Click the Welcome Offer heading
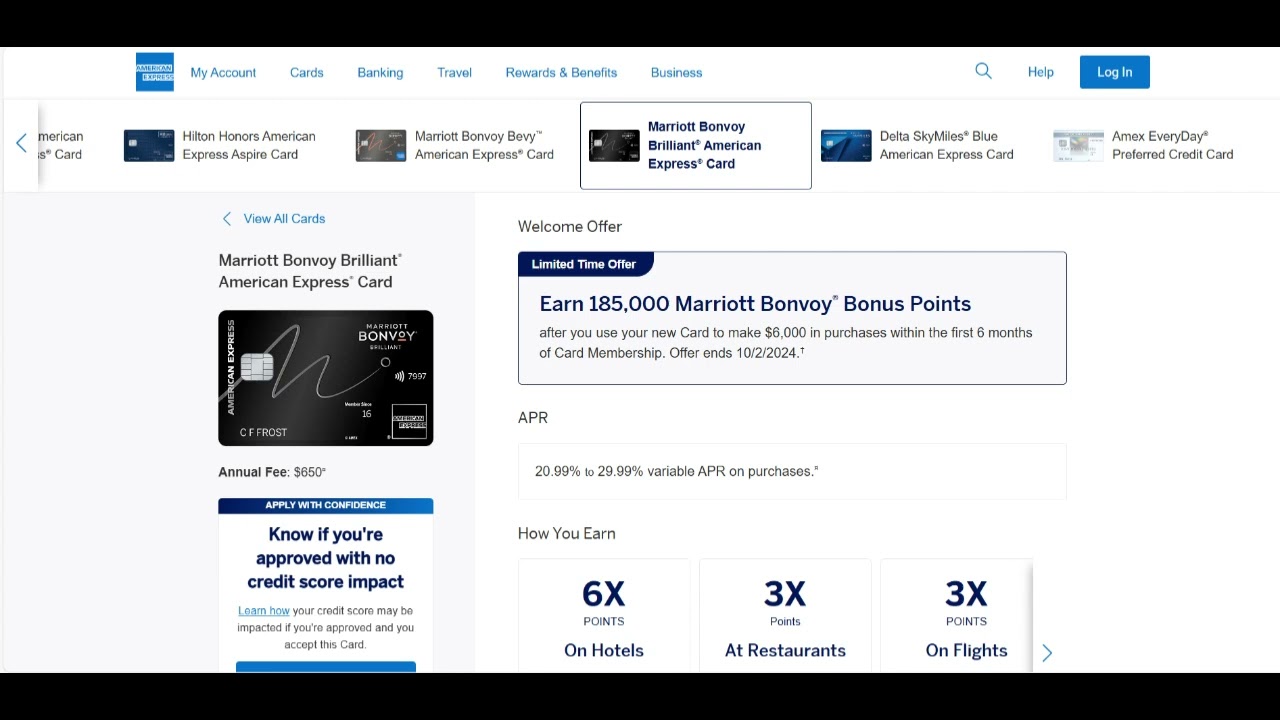The height and width of the screenshot is (720, 1280). click(x=570, y=226)
